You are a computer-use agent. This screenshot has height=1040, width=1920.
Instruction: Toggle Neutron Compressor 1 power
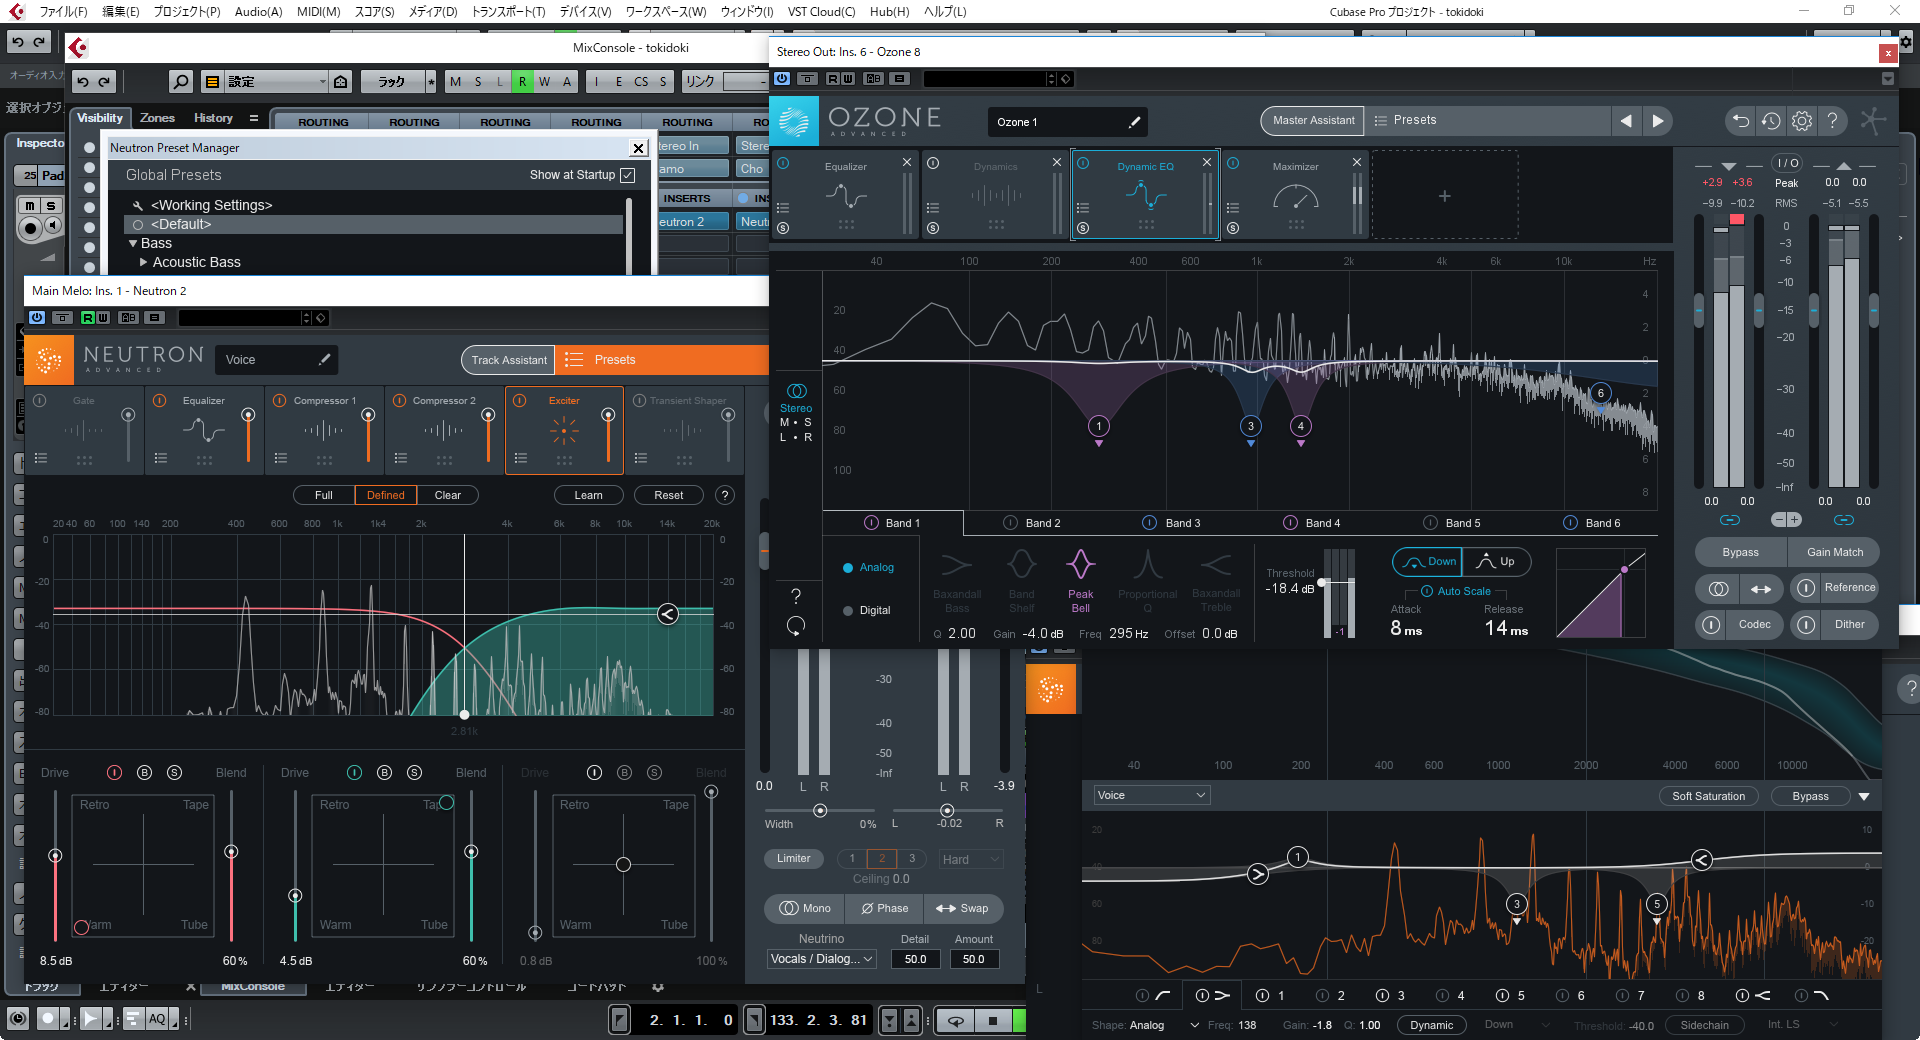coord(279,401)
